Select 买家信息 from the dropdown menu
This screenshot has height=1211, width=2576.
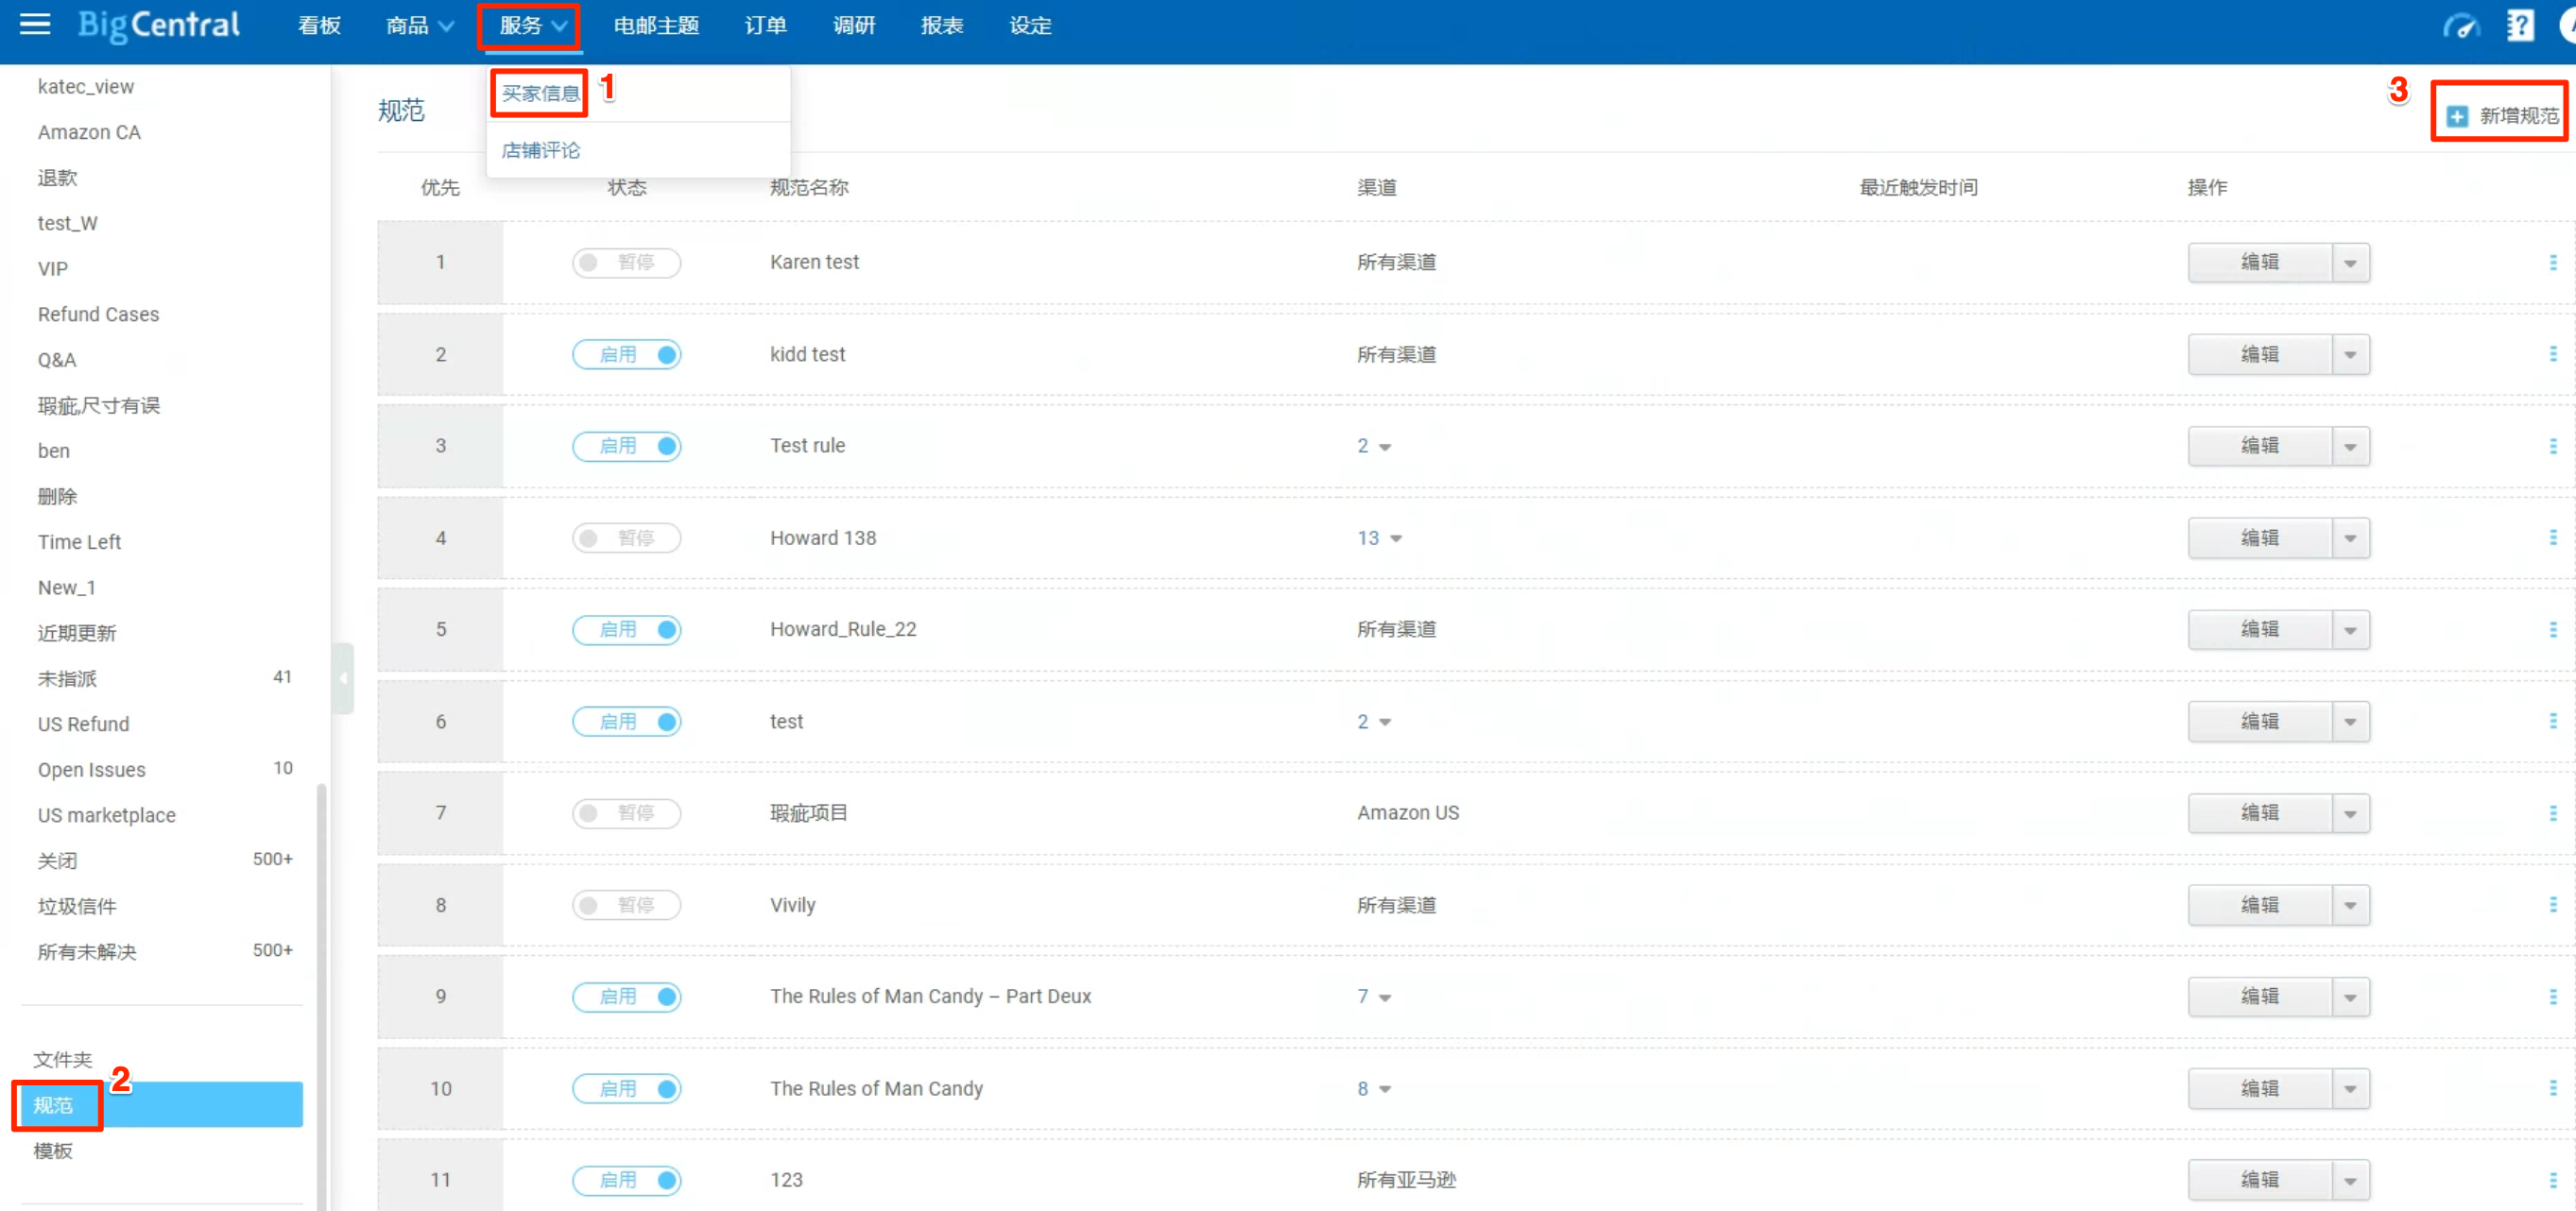[540, 94]
